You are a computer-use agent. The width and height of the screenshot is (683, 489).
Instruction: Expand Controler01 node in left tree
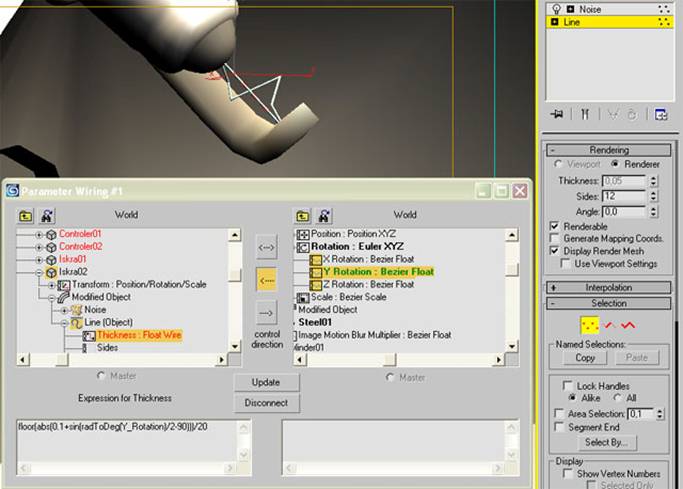39,234
